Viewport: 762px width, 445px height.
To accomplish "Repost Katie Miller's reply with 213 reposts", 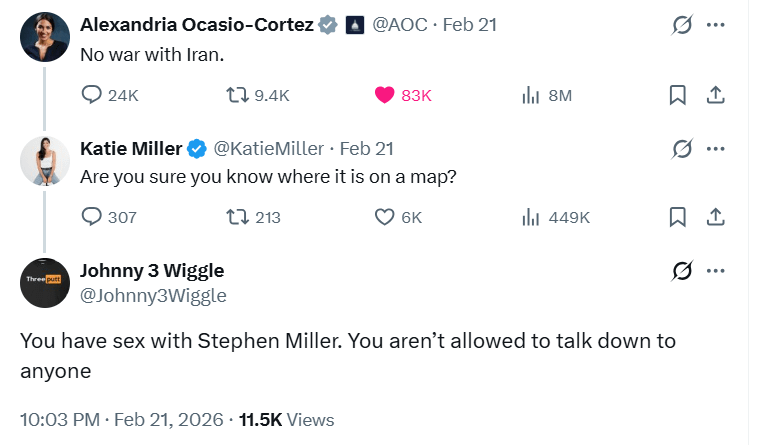I will point(239,217).
